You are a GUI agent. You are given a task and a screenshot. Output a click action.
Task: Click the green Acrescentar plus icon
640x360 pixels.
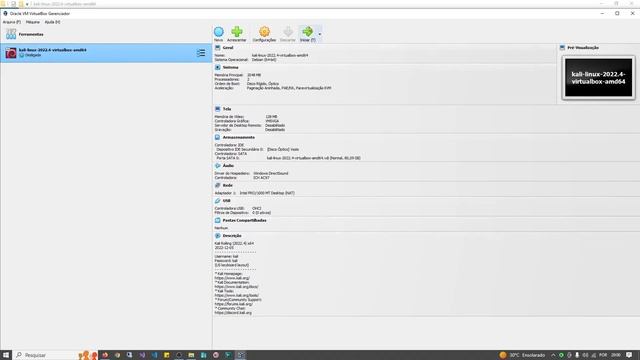coord(237,32)
